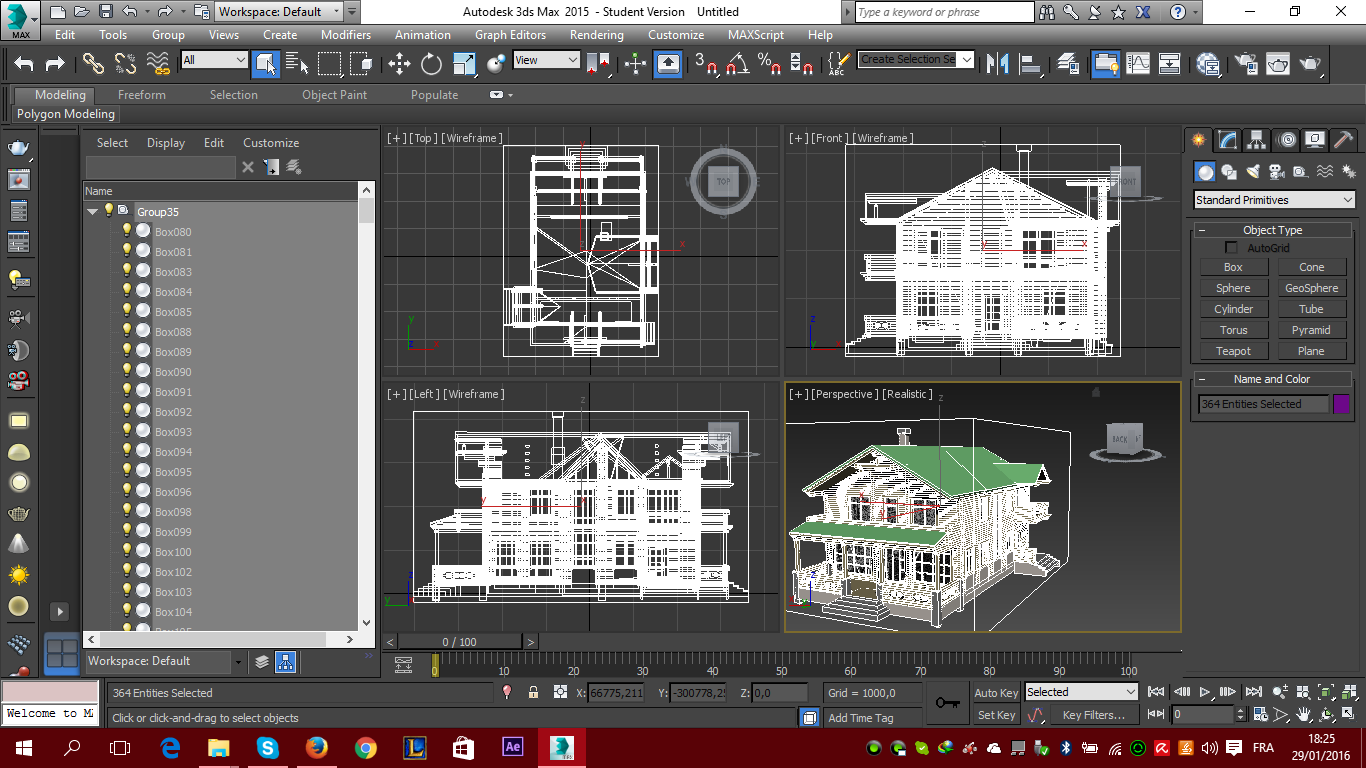Switch to the Hierarchy command panel tab

tap(1257, 140)
